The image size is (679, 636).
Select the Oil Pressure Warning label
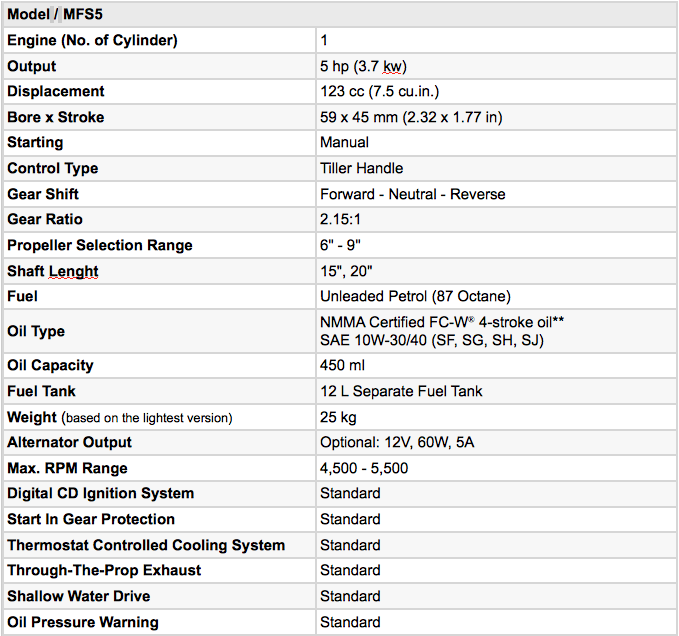tap(83, 622)
